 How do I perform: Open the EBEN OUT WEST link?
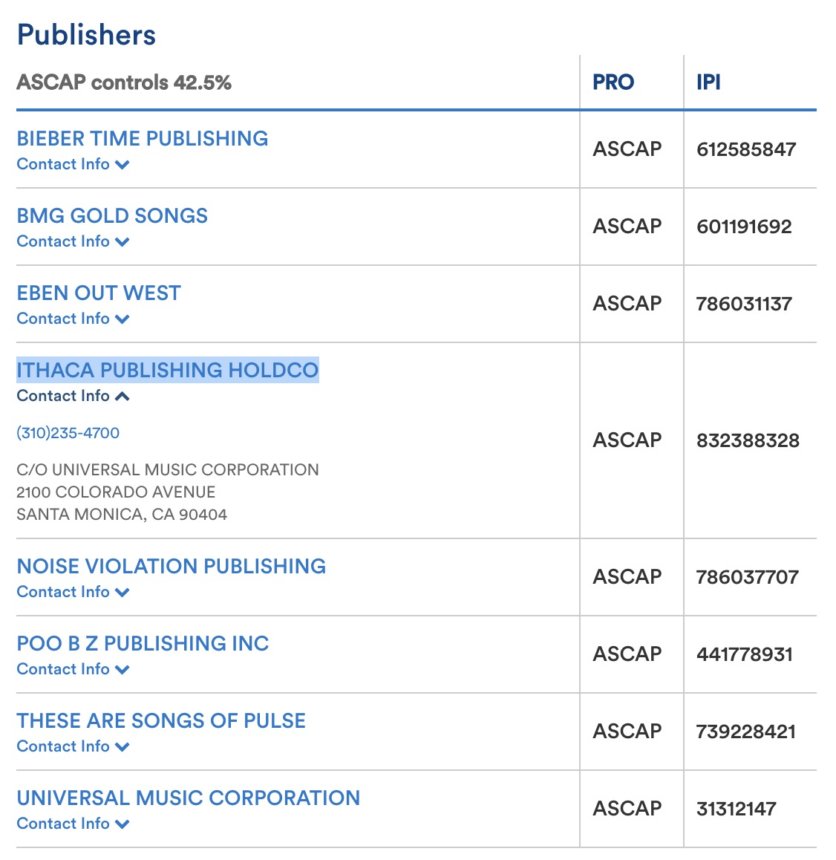[x=99, y=293]
